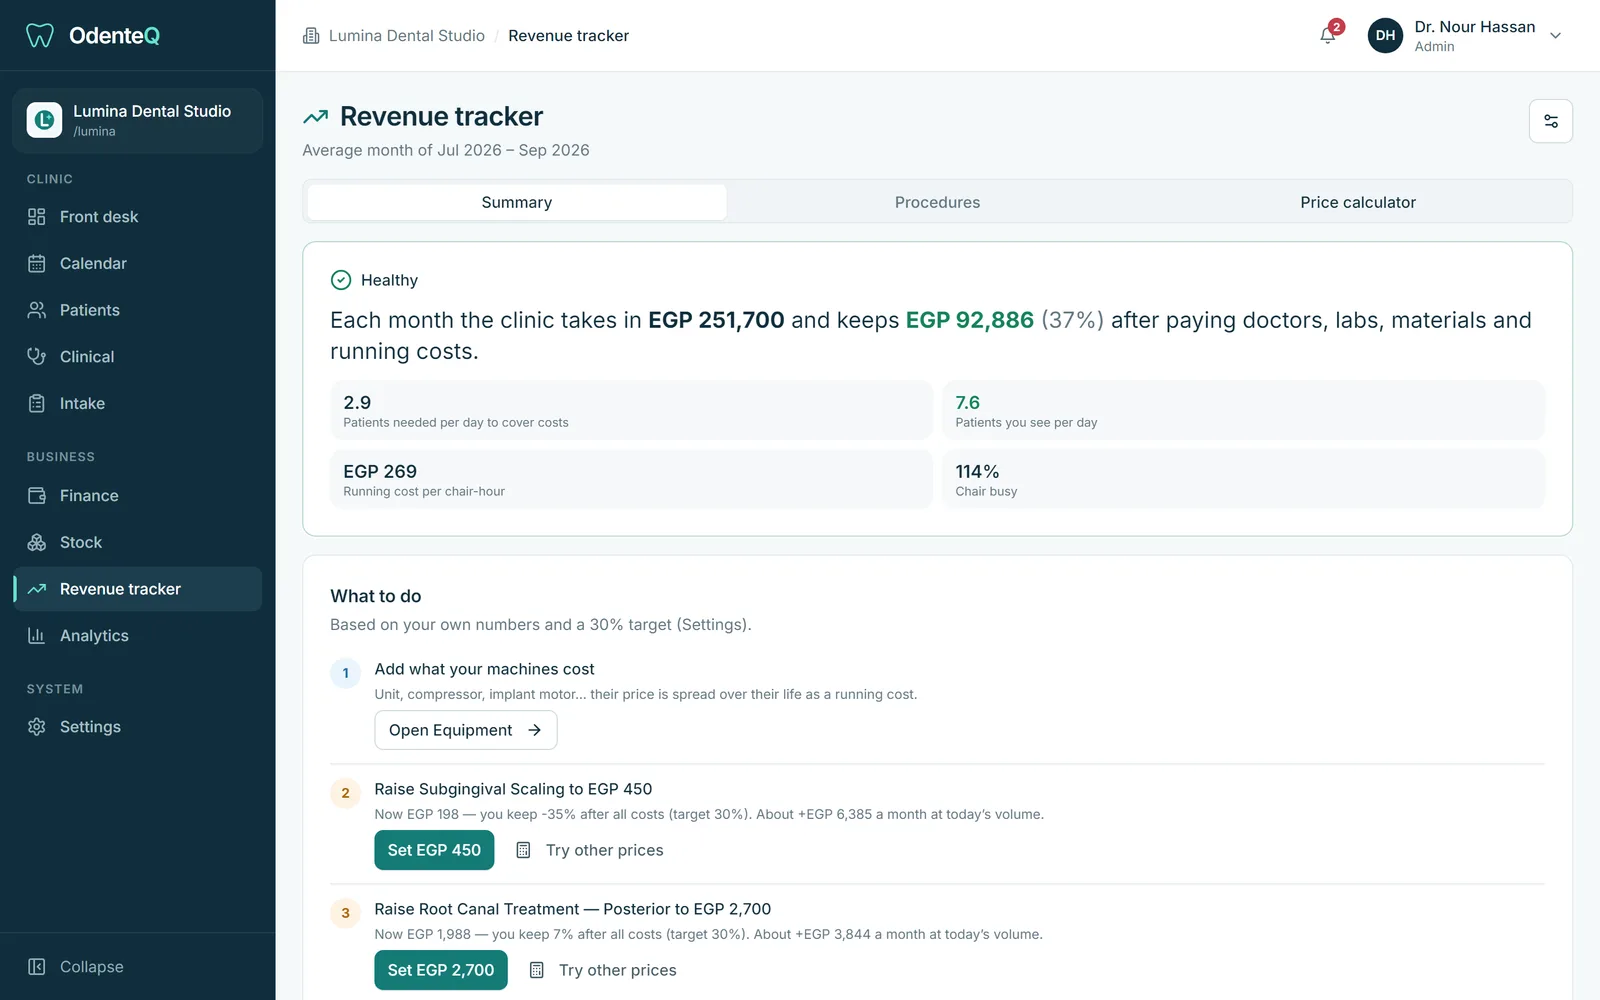
Task: Open the Patients section
Action: tap(138, 310)
